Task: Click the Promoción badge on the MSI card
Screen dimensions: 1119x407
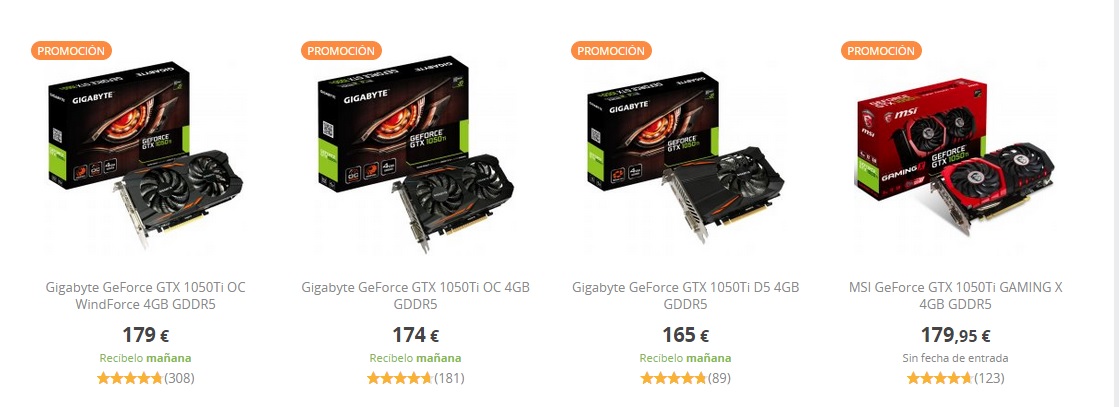Action: pyautogui.click(x=881, y=51)
